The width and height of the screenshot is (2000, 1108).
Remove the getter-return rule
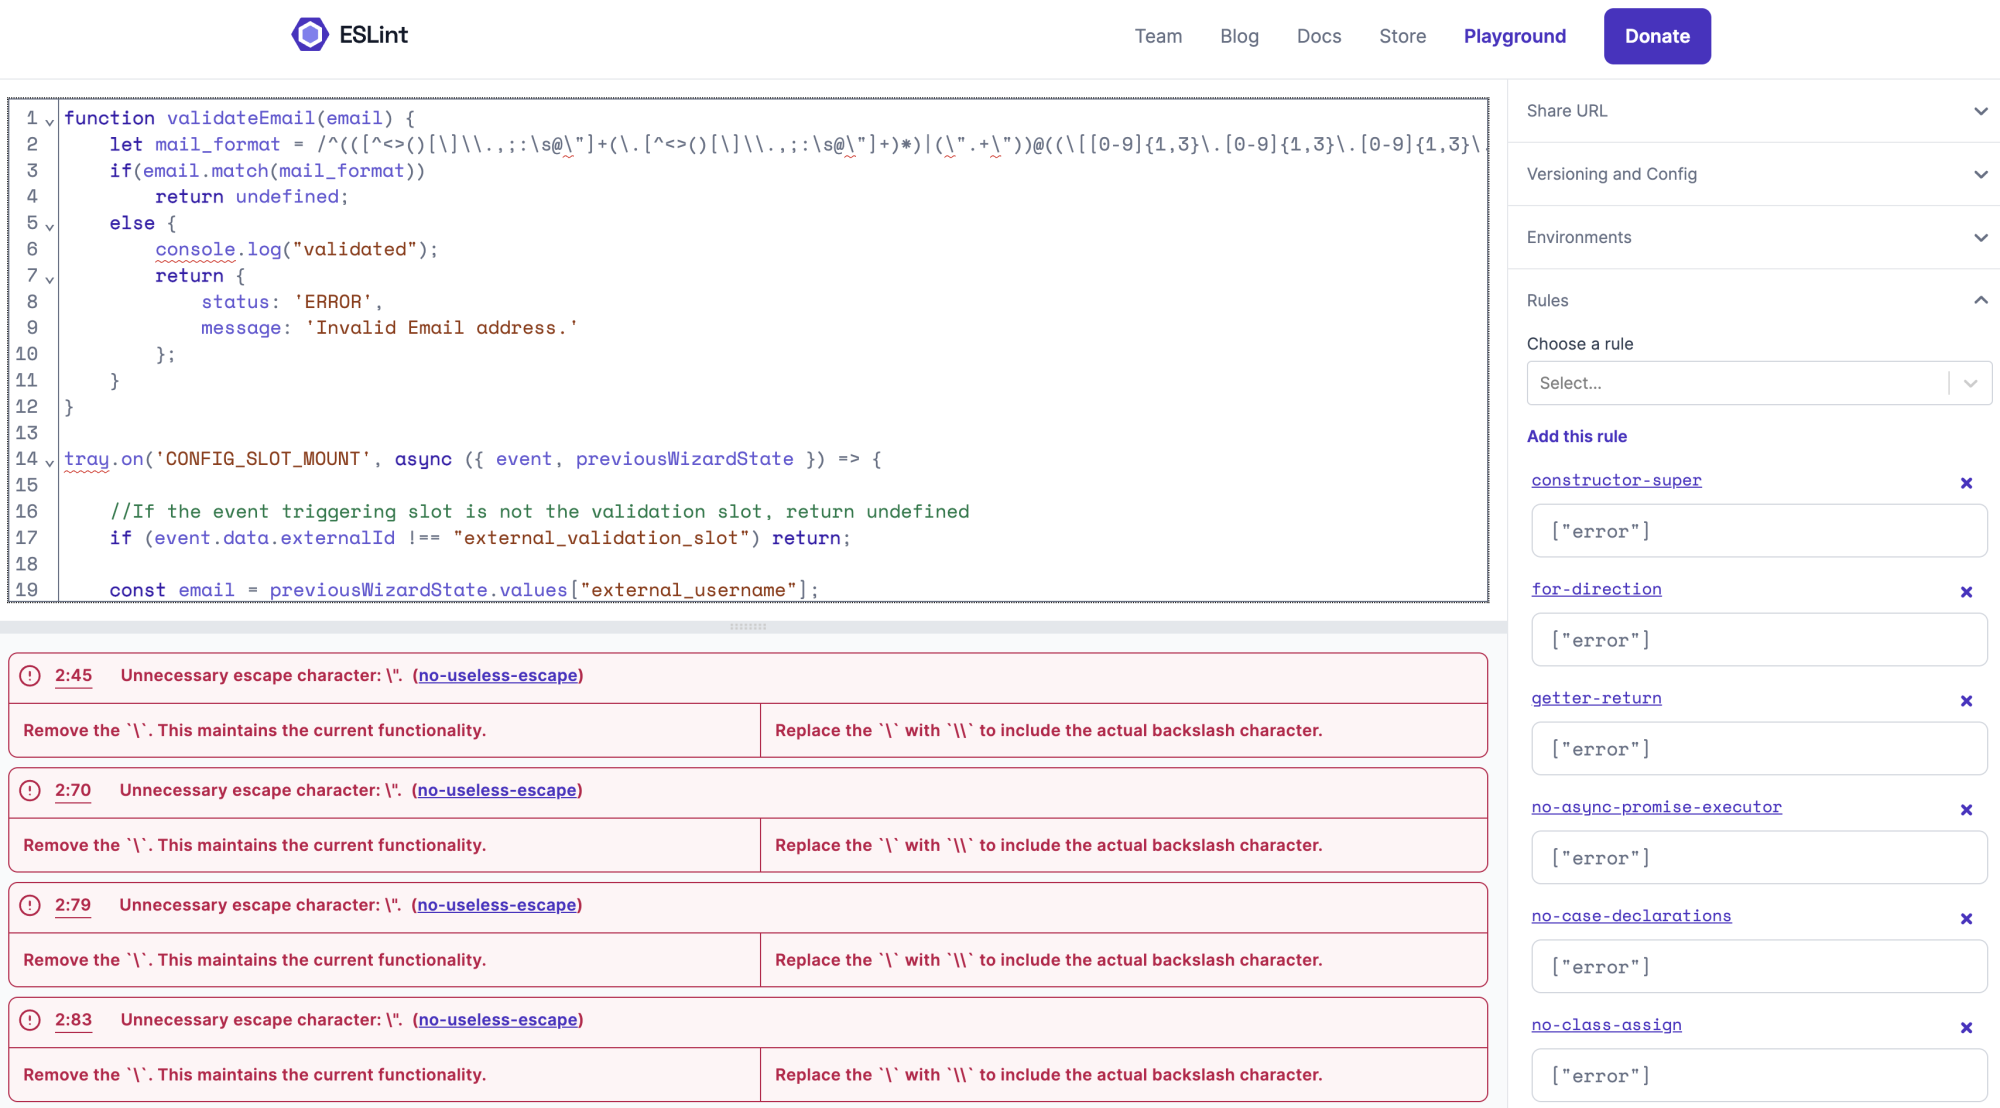[1966, 700]
